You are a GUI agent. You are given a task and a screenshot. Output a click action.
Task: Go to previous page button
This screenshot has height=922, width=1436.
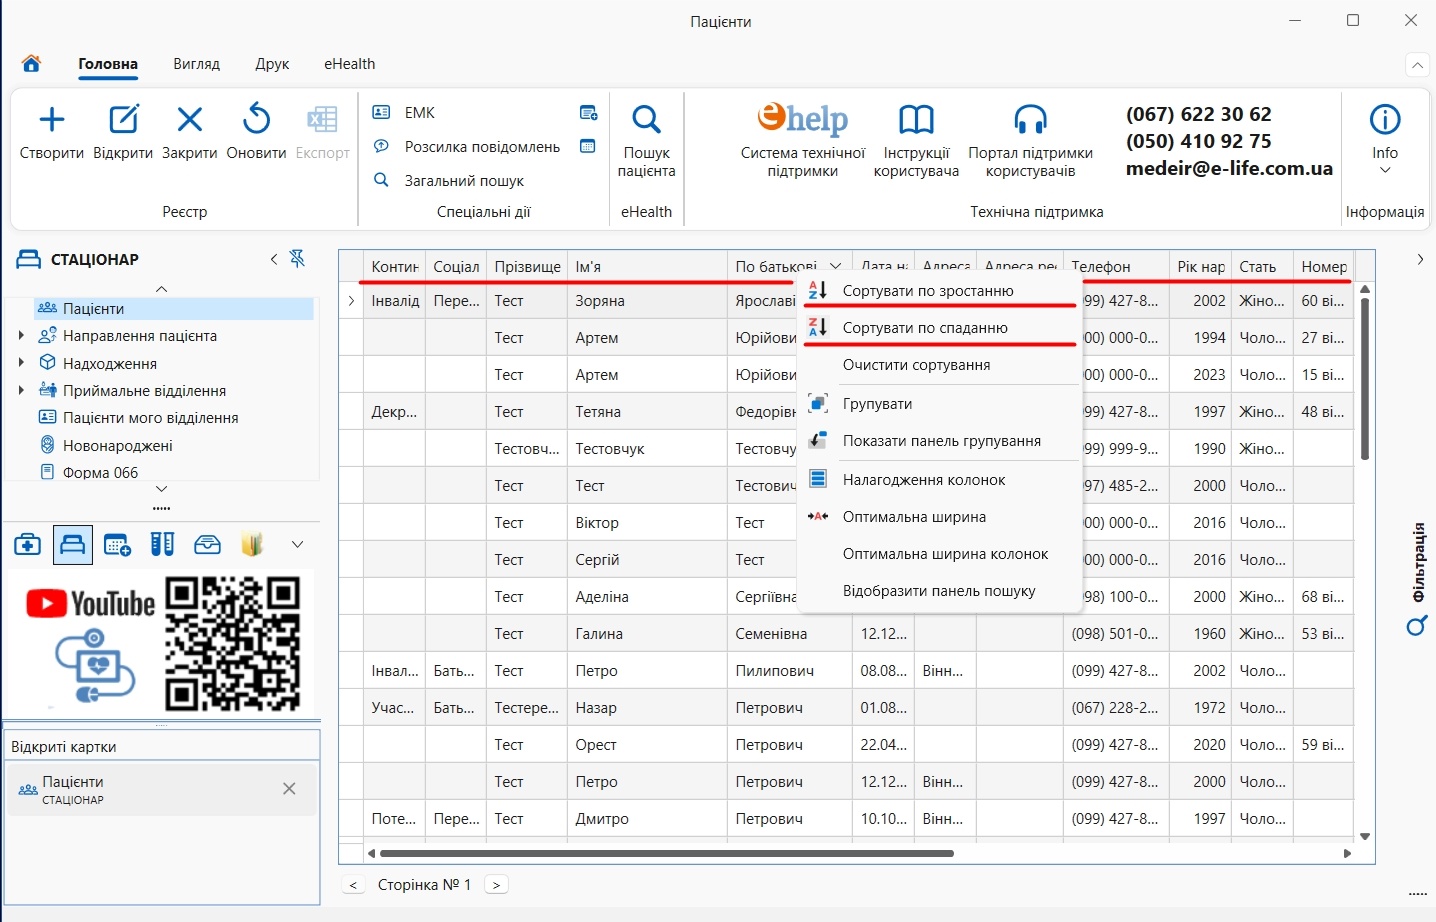pos(353,885)
